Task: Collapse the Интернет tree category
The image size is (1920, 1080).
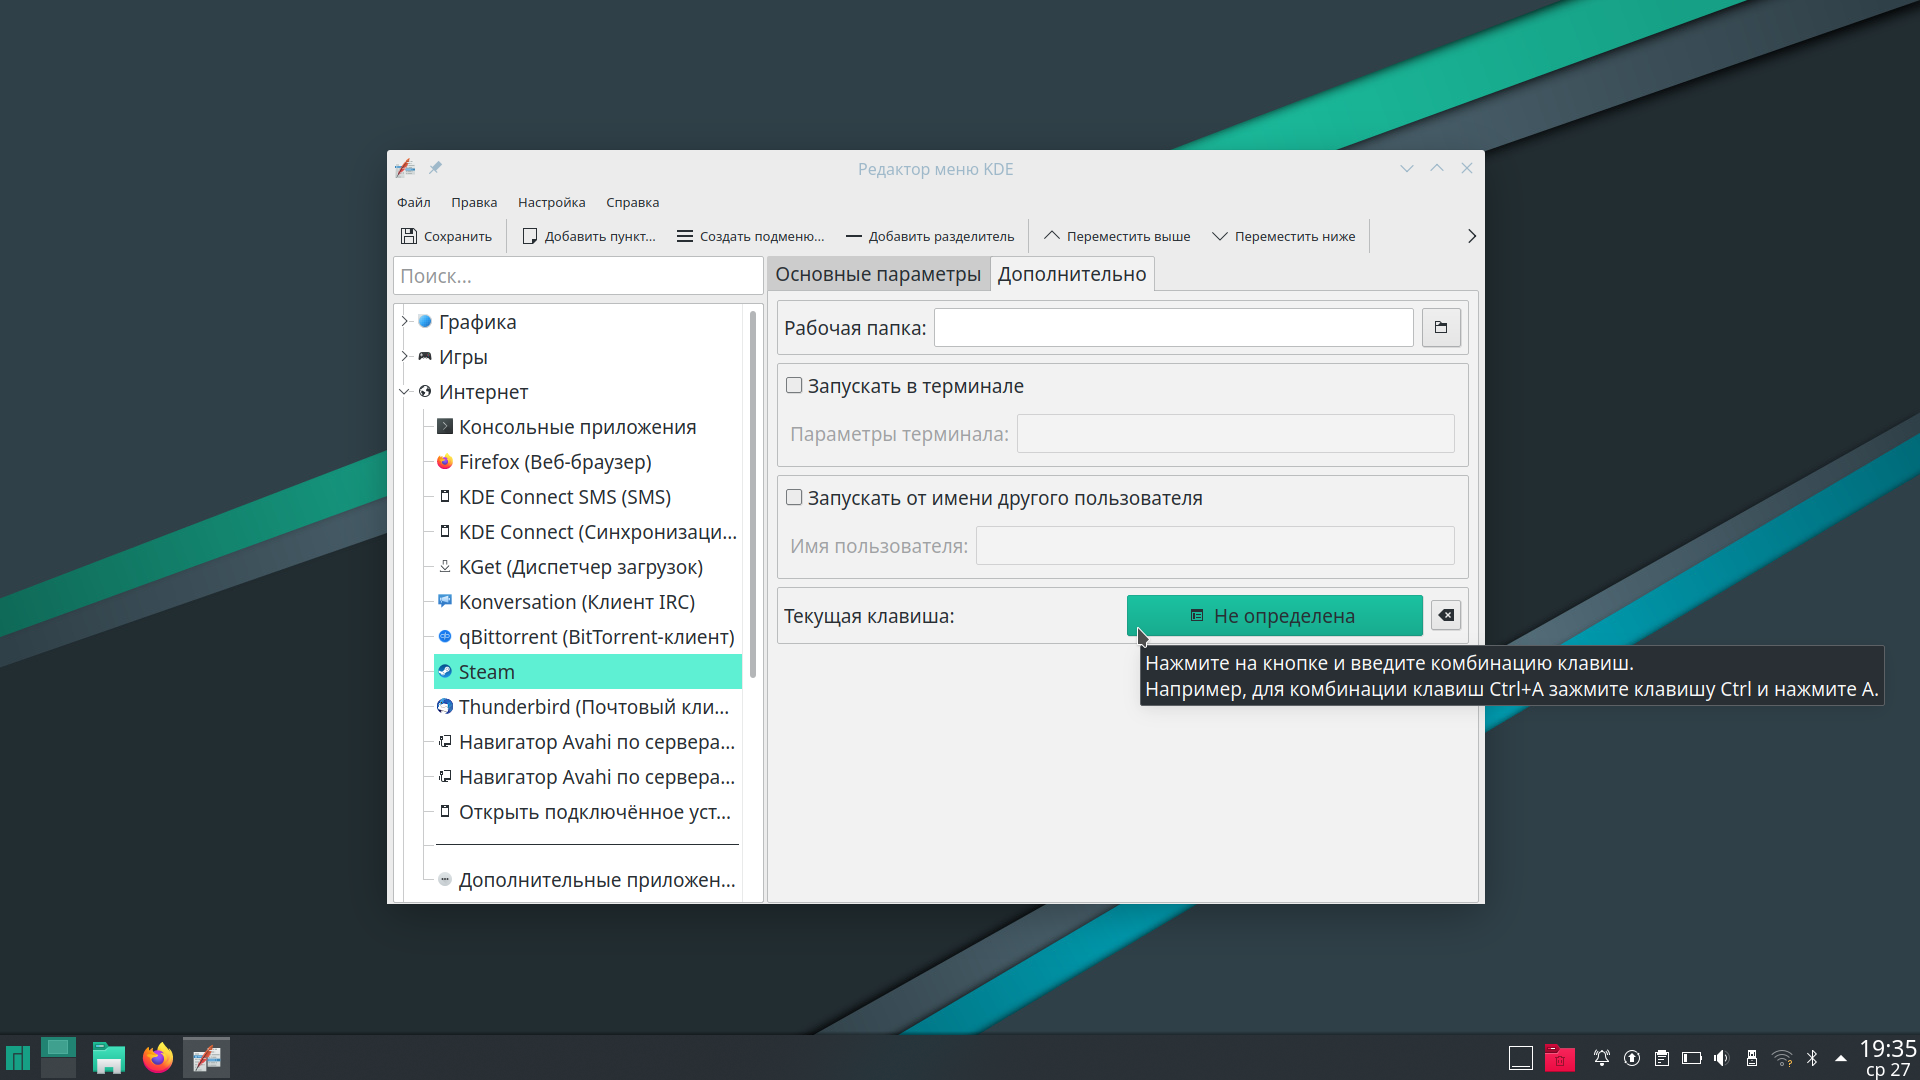Action: (405, 392)
